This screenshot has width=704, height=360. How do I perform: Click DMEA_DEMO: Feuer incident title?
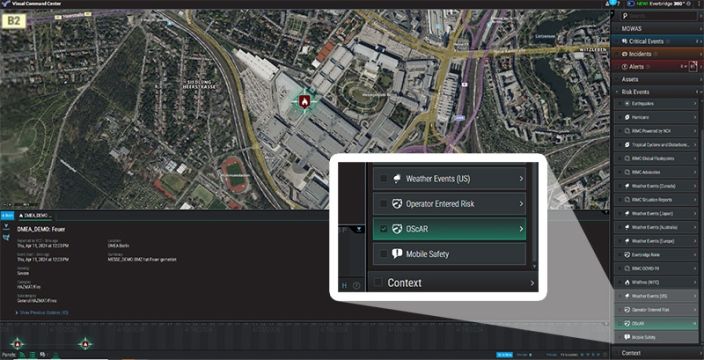point(41,229)
